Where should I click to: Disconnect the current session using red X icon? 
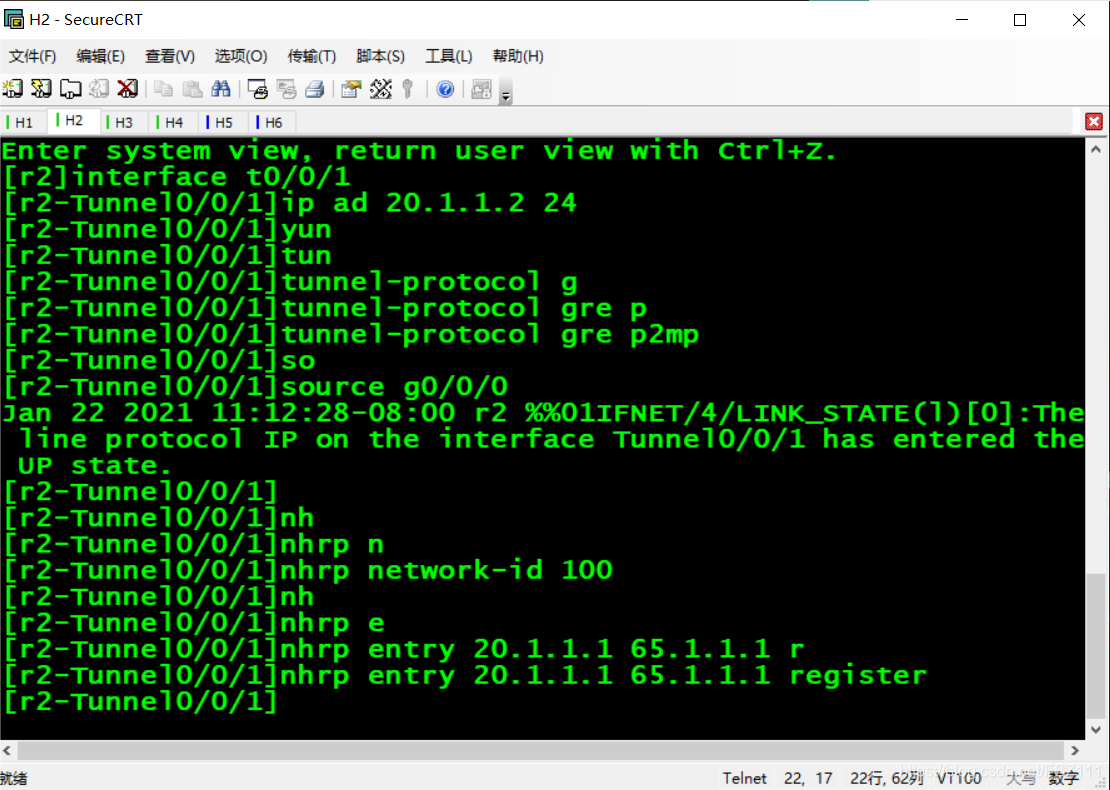click(127, 88)
